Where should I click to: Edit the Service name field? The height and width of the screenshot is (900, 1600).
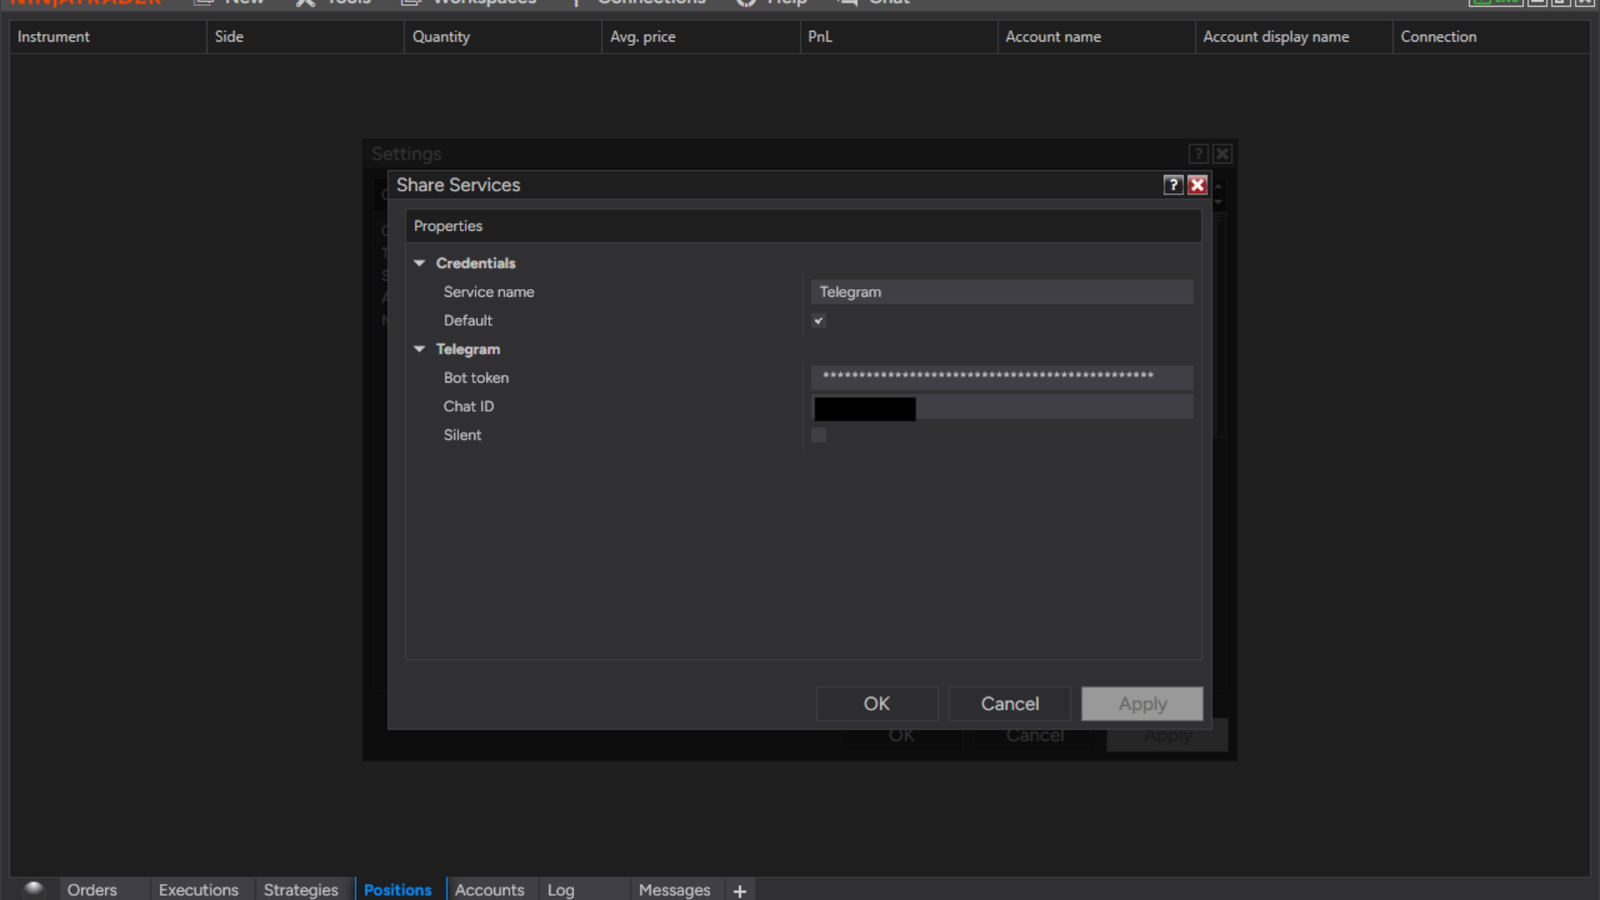pyautogui.click(x=1002, y=292)
